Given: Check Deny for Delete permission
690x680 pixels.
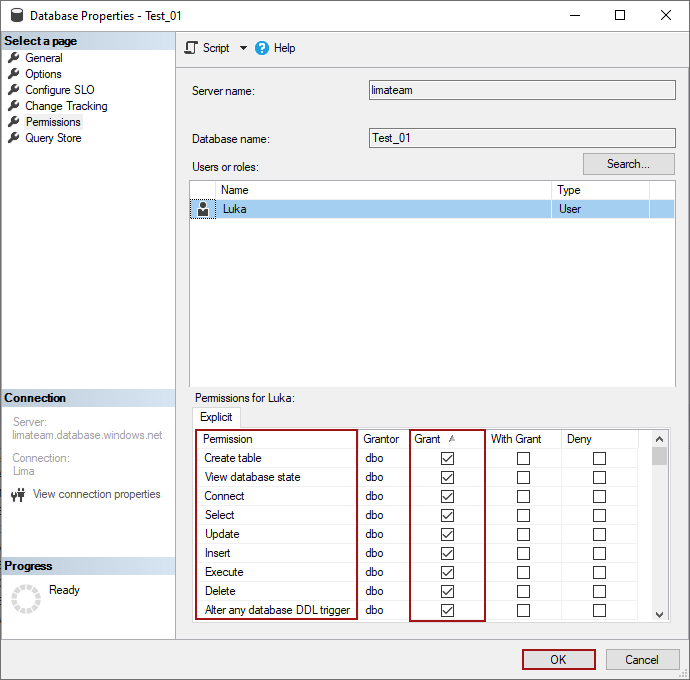Looking at the screenshot, I should (x=599, y=591).
